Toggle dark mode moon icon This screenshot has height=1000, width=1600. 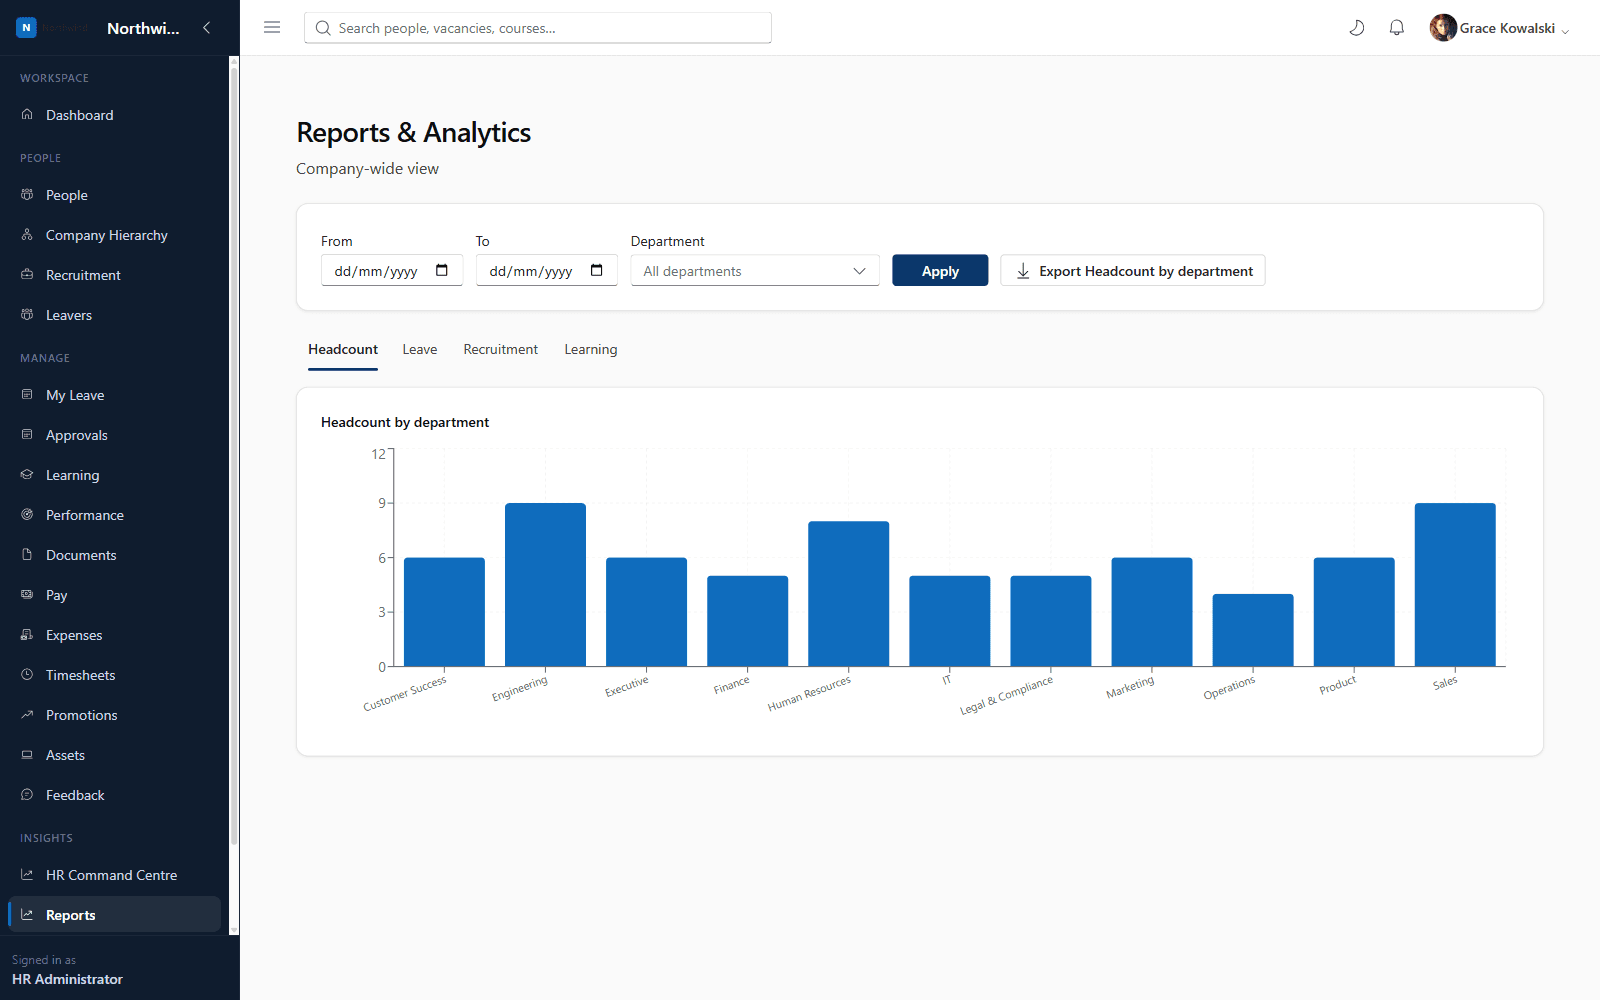click(x=1357, y=28)
